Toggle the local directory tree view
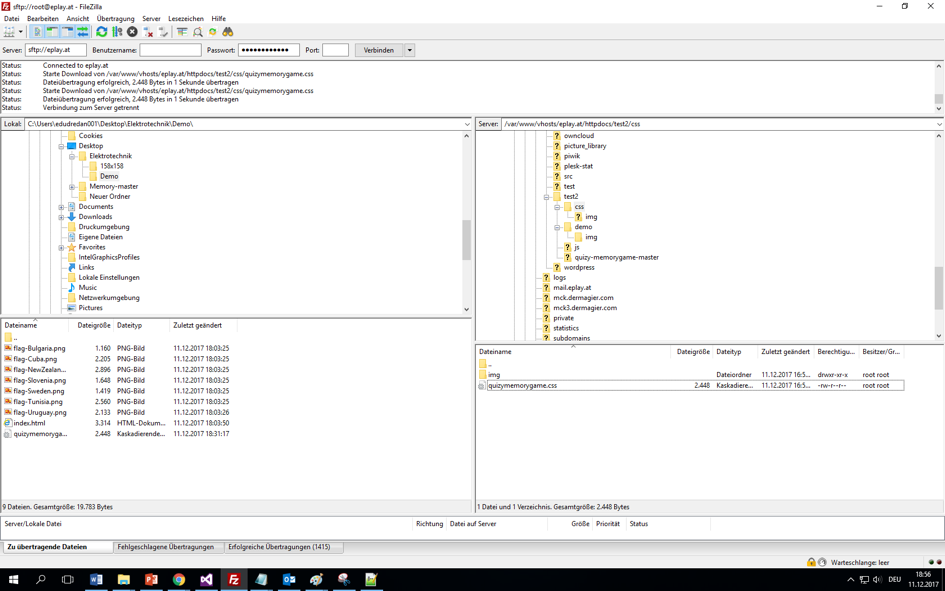Viewport: 945px width, 591px height. (52, 32)
